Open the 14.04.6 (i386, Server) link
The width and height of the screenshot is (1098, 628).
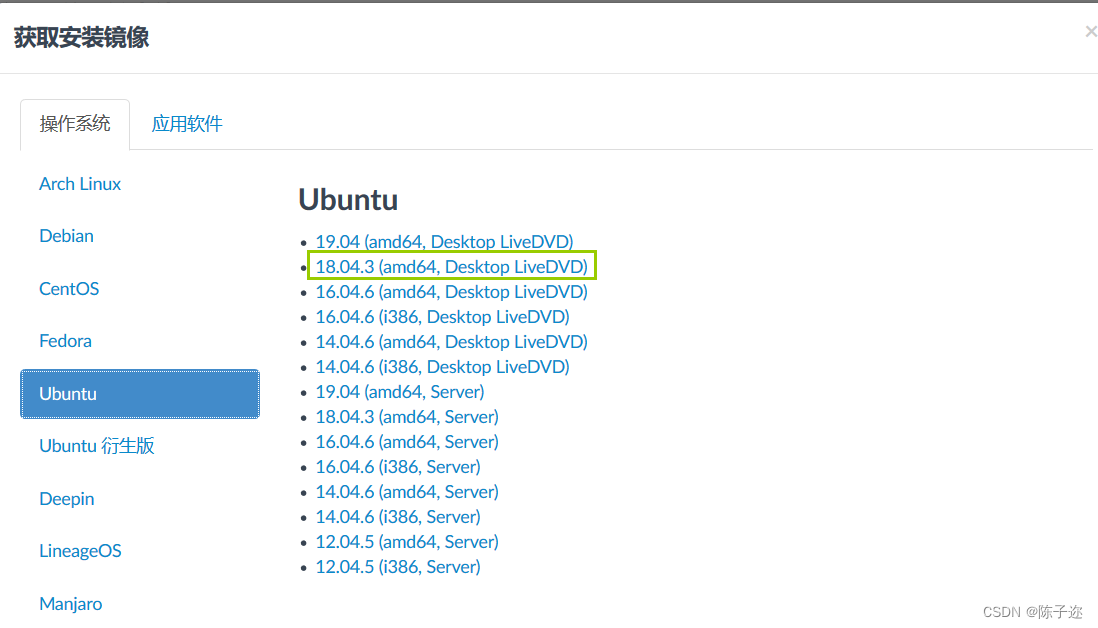tap(398, 517)
